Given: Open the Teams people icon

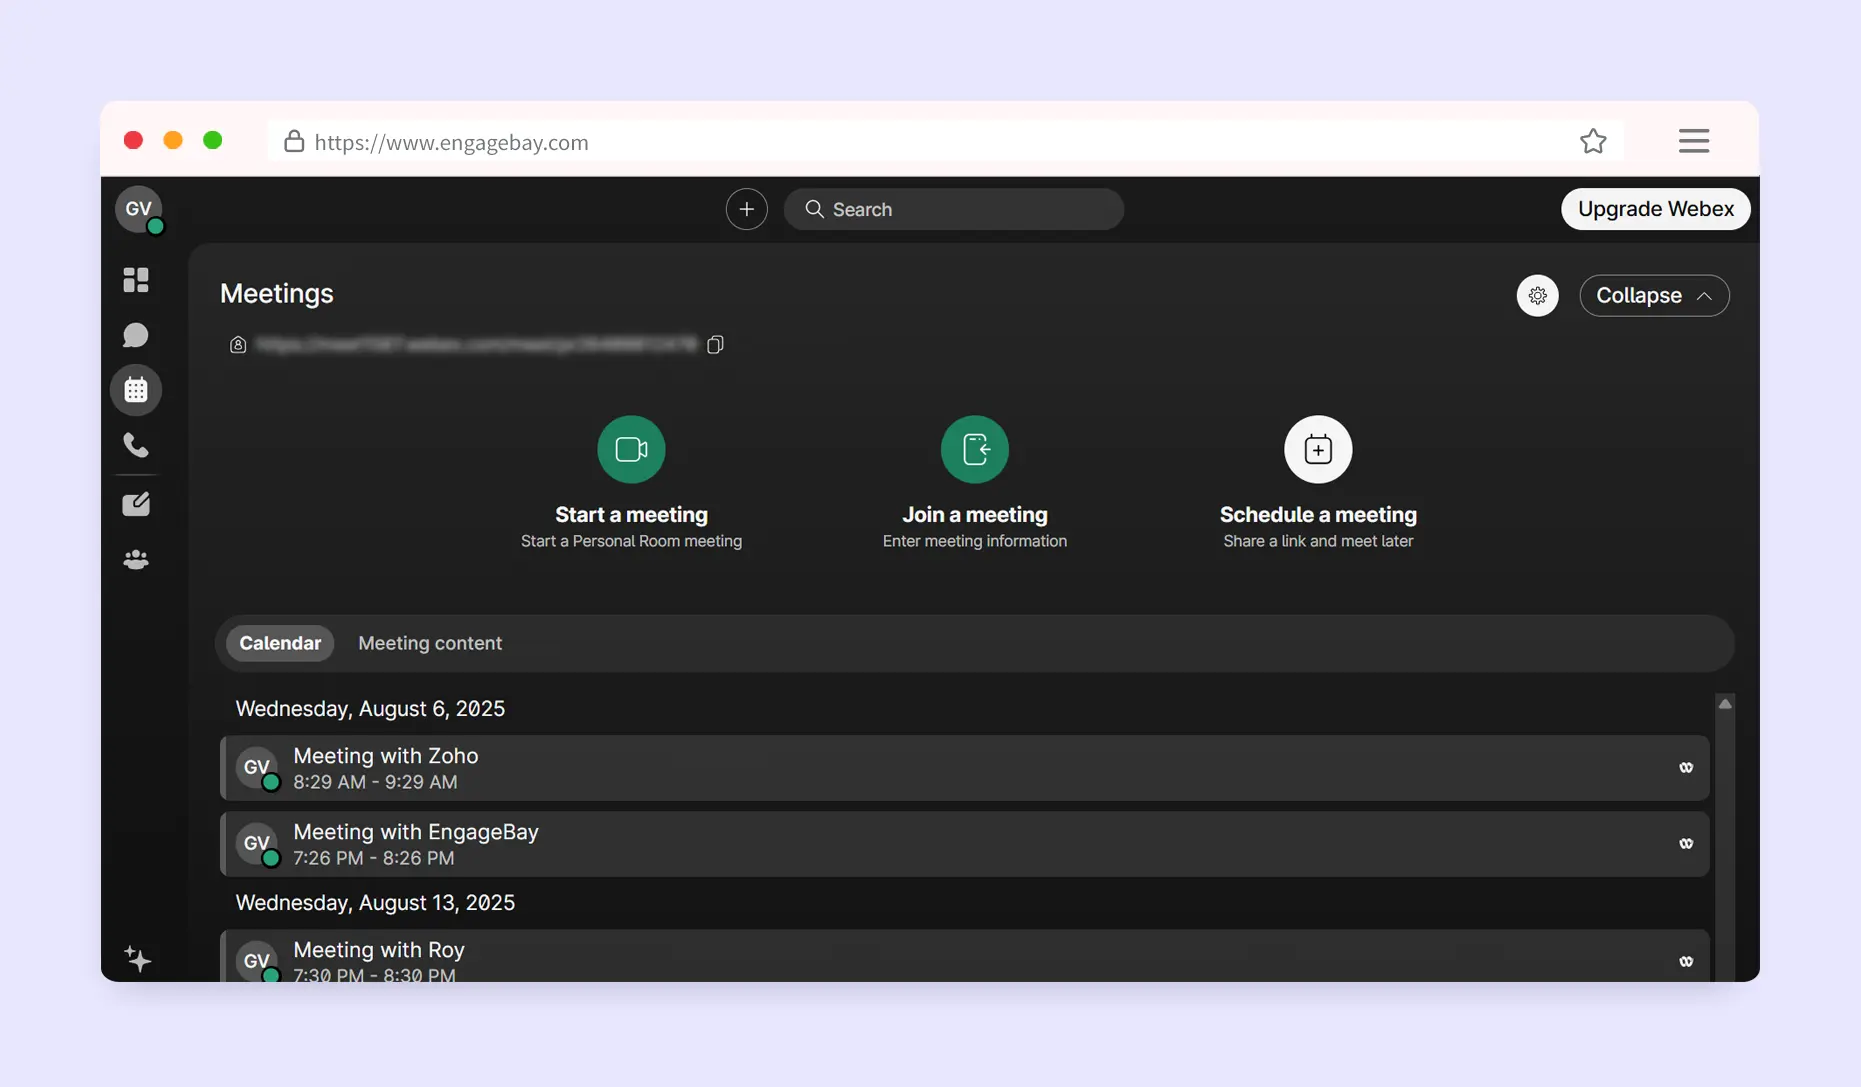Looking at the screenshot, I should (136, 560).
